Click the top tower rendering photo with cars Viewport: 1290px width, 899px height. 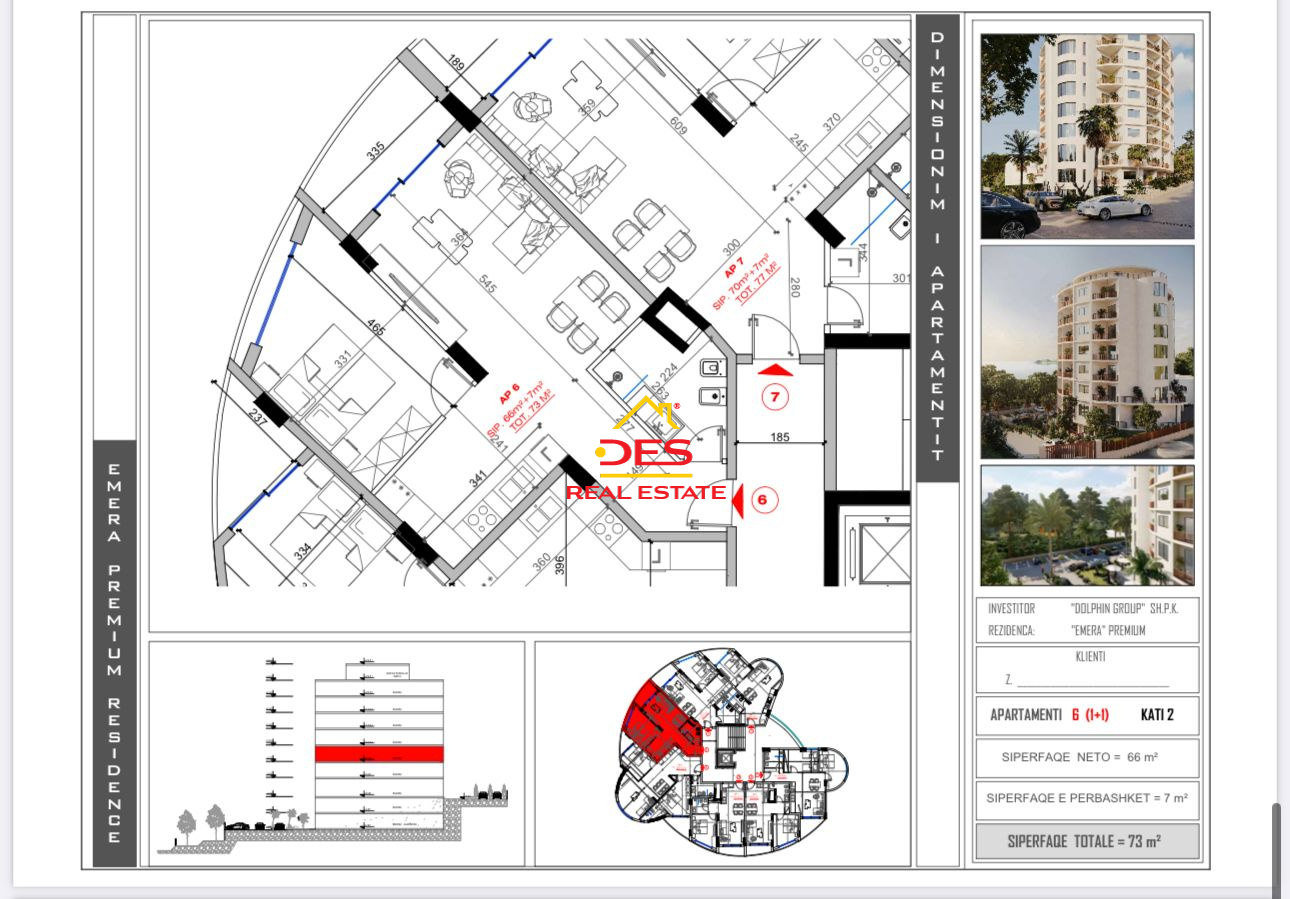tap(1087, 136)
